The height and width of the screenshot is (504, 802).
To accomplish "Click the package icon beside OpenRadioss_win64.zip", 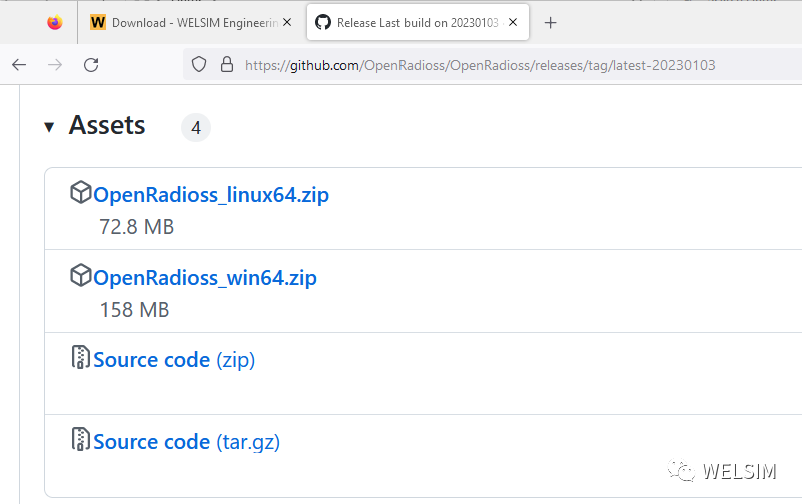I will tap(81, 275).
